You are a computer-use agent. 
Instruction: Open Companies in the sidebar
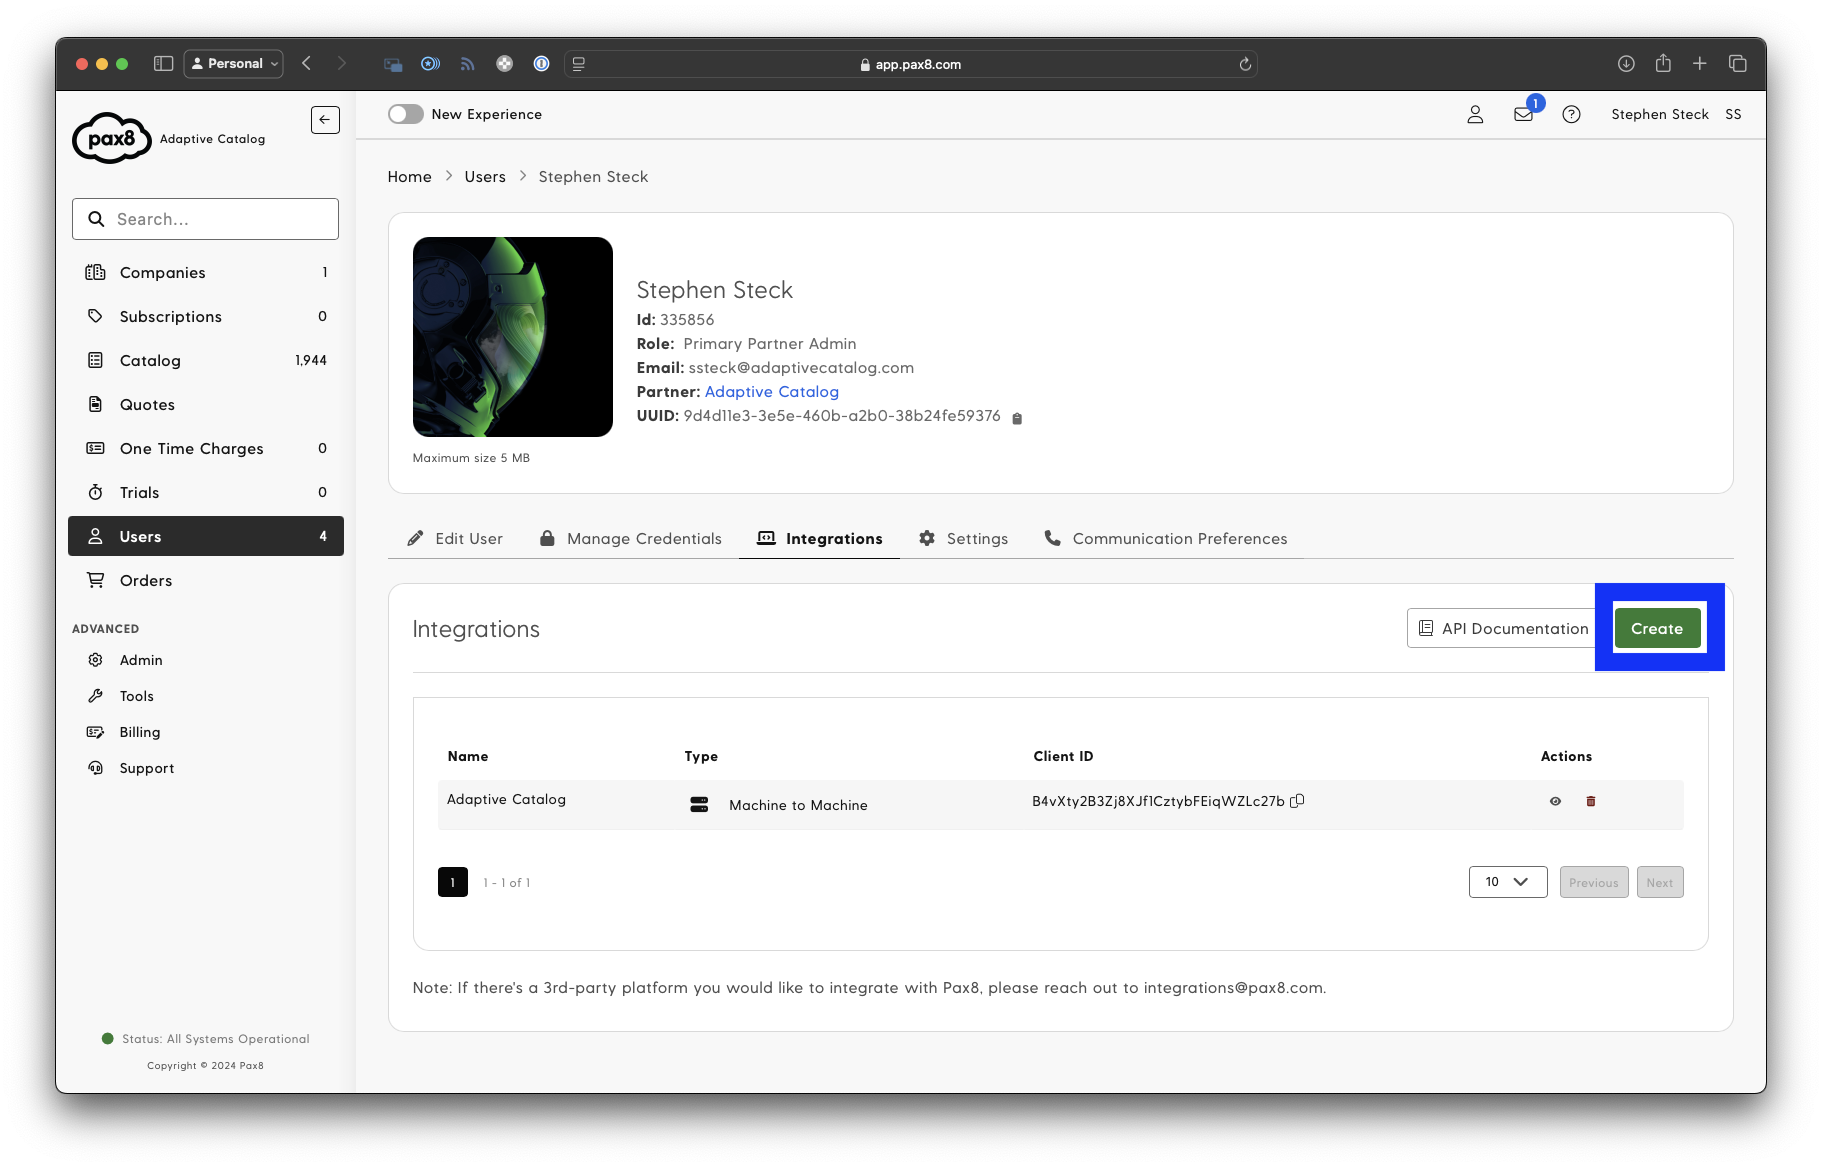click(206, 273)
